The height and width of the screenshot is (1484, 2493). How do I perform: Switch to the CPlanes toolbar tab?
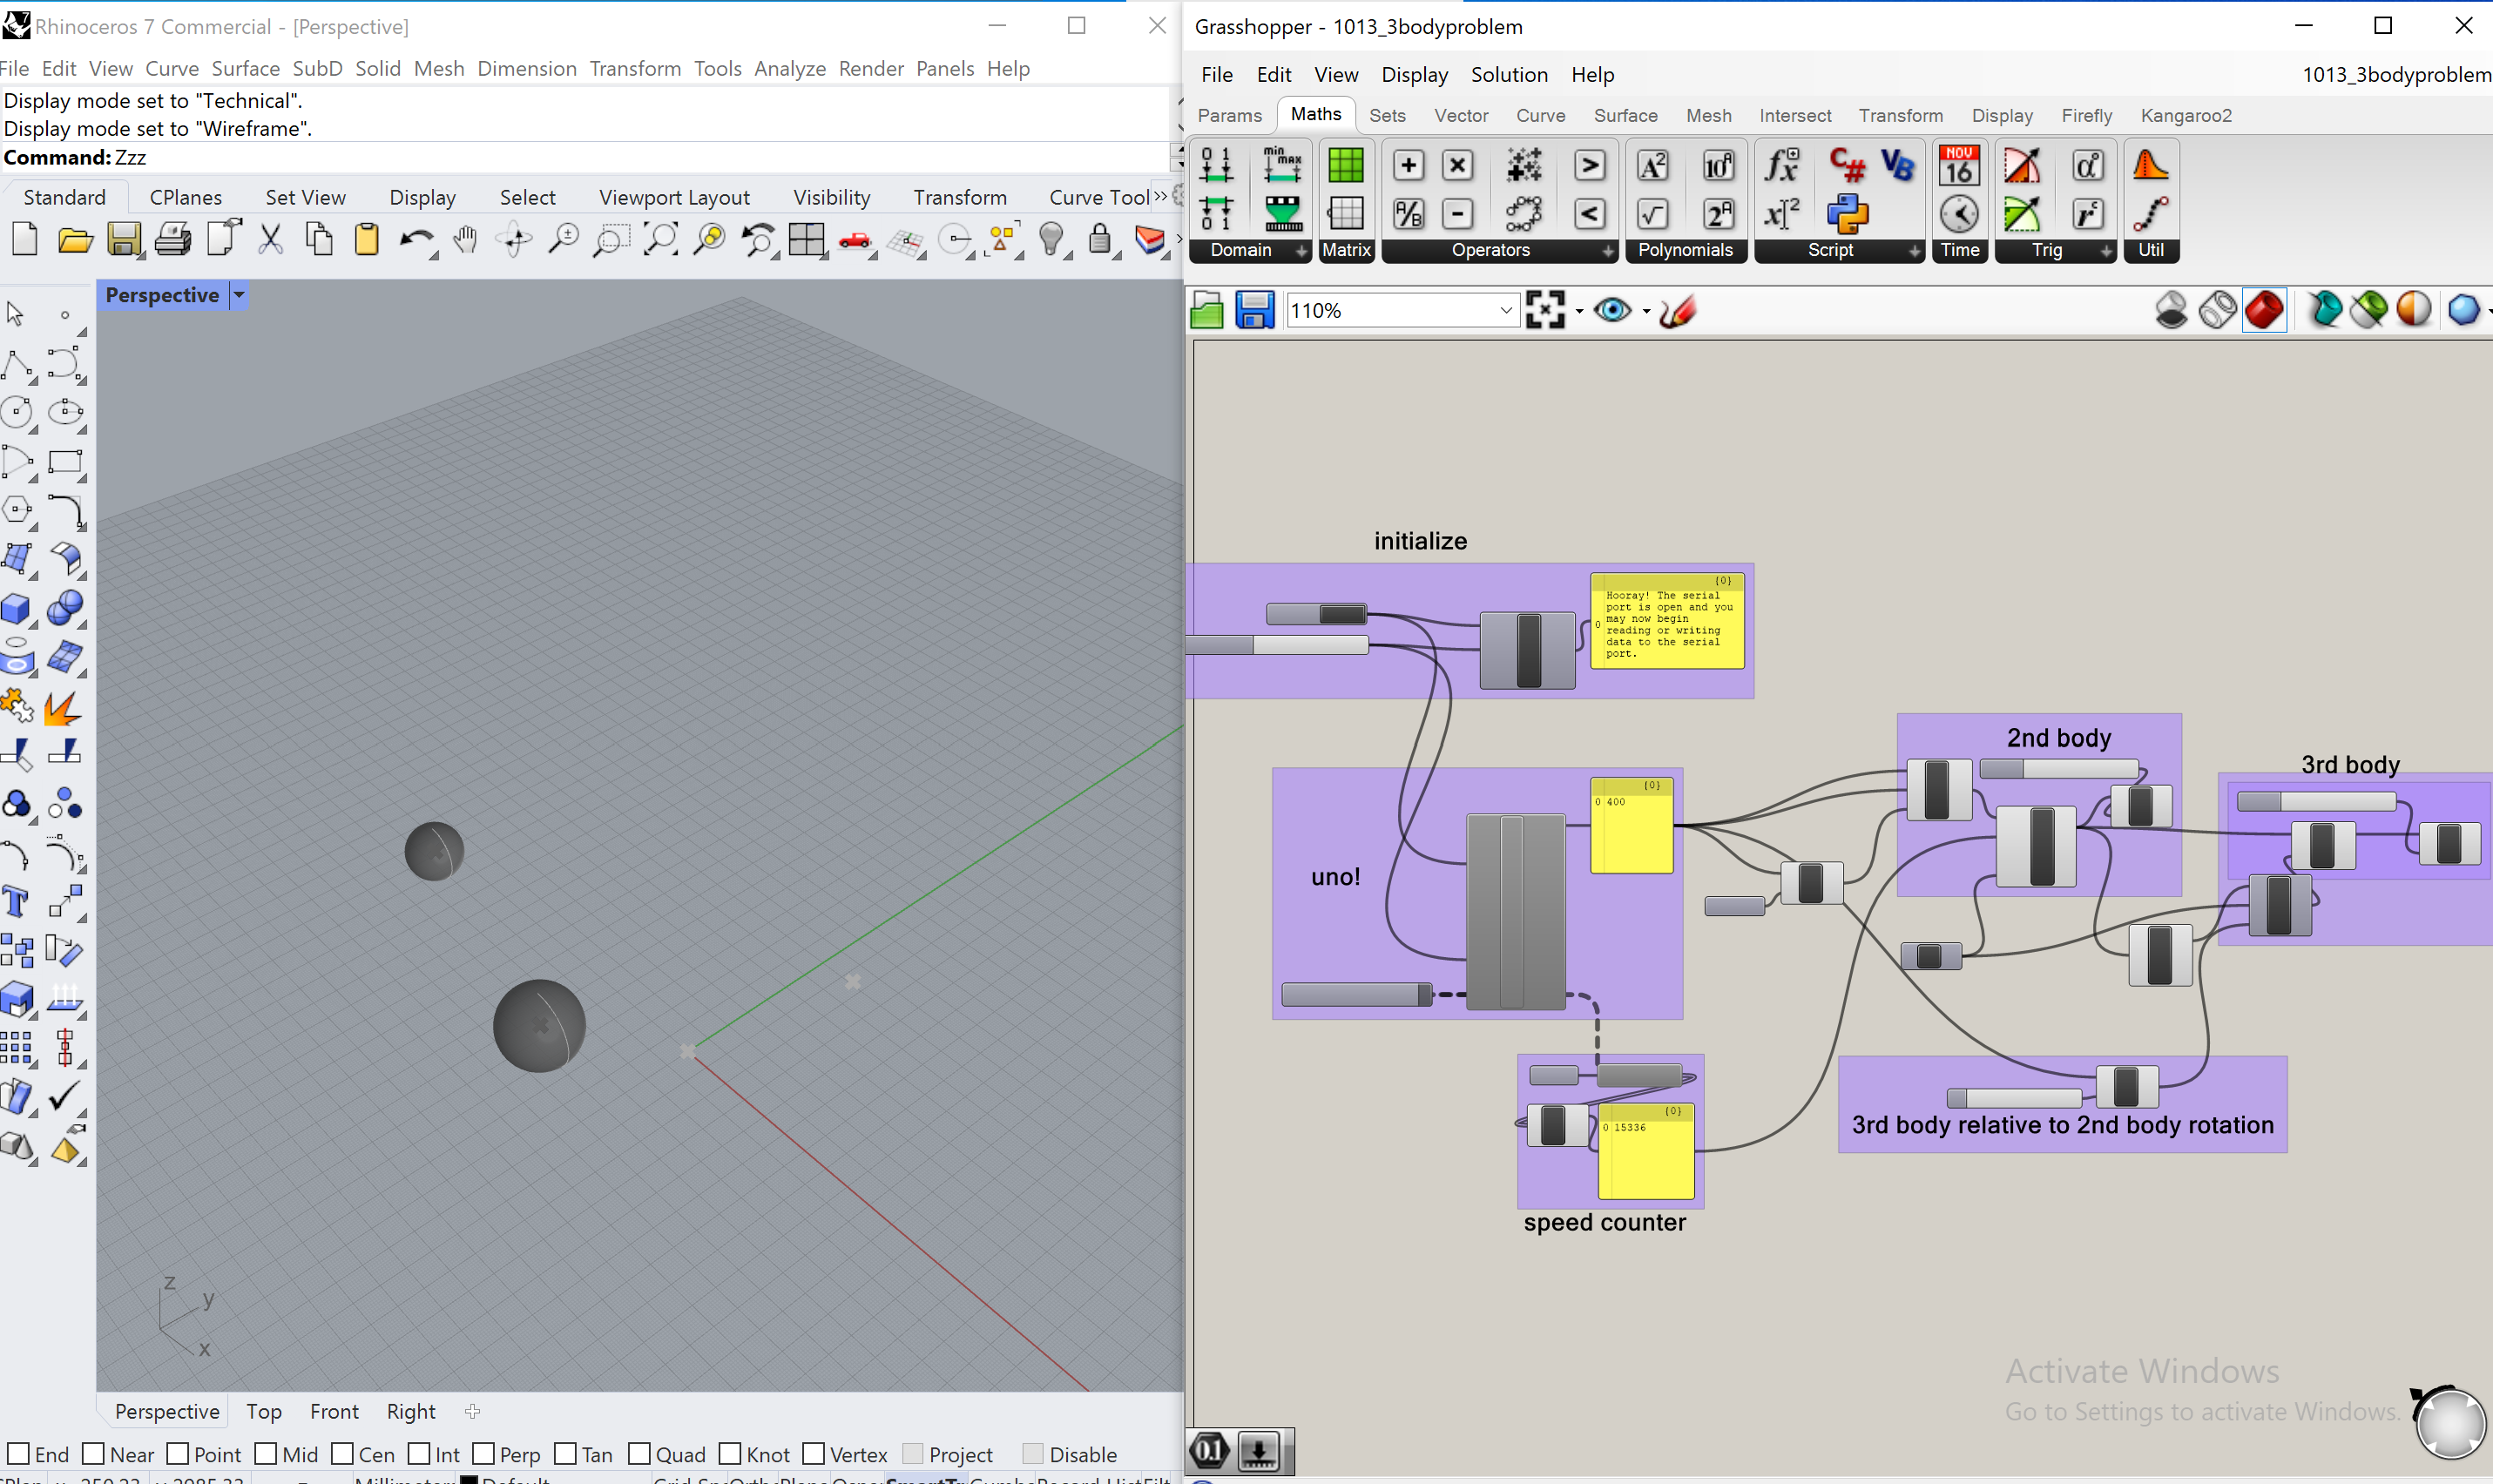pos(185,197)
